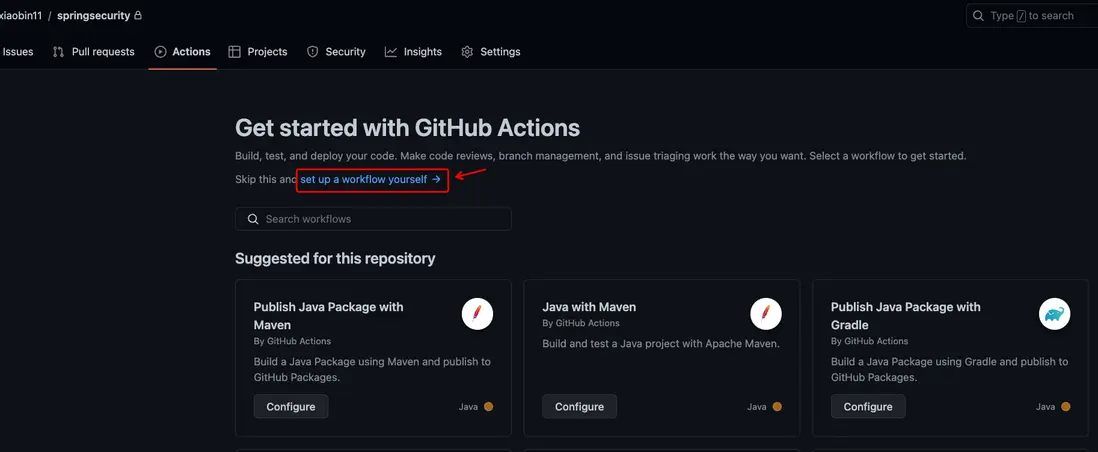1098x452 pixels.
Task: Open the Issues tab
Action: click(18, 52)
